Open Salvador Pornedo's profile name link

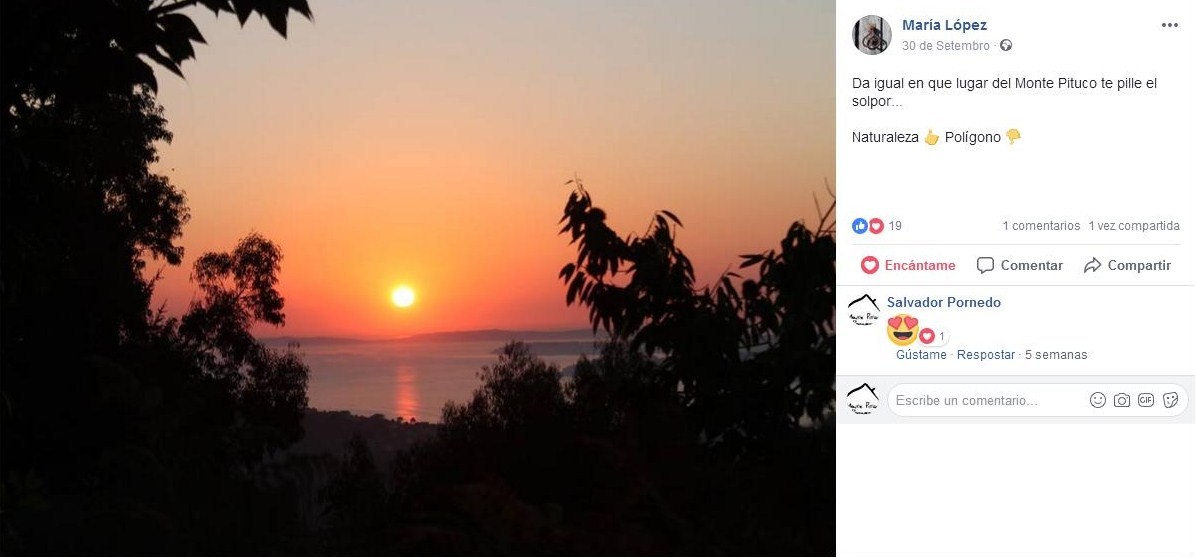[943, 303]
